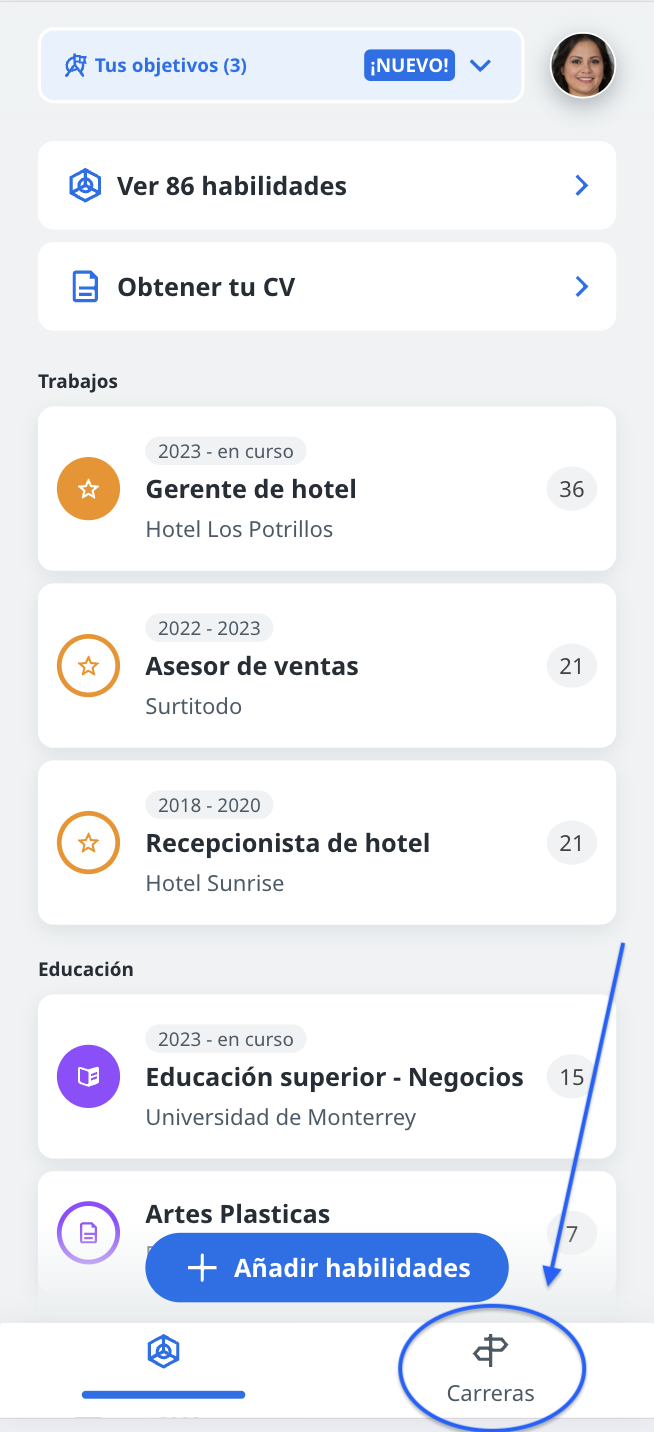Click the purple book icon for Educación superior
Viewport: 654px width, 1432px height.
click(x=89, y=1077)
